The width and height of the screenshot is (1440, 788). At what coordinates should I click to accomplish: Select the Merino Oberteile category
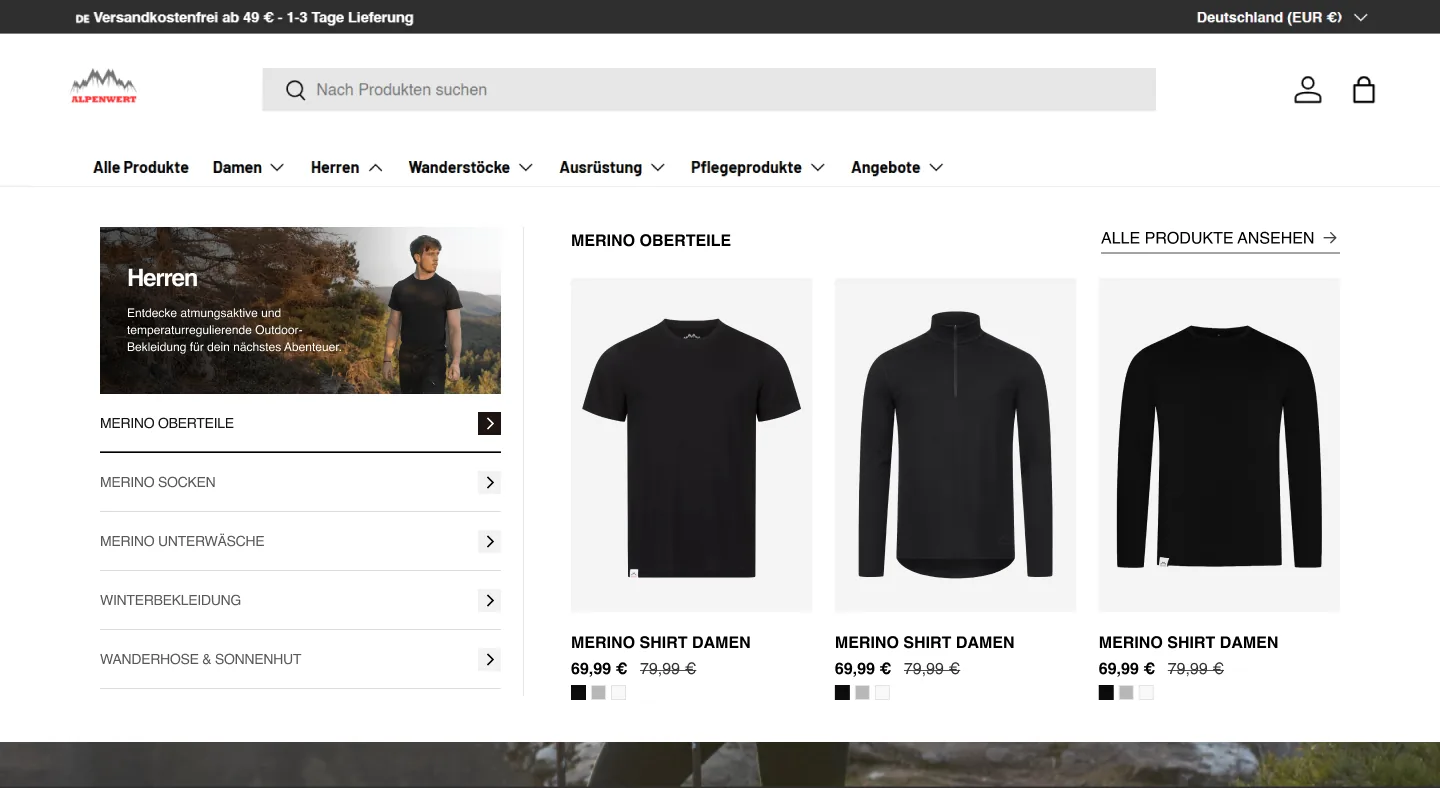coord(300,423)
